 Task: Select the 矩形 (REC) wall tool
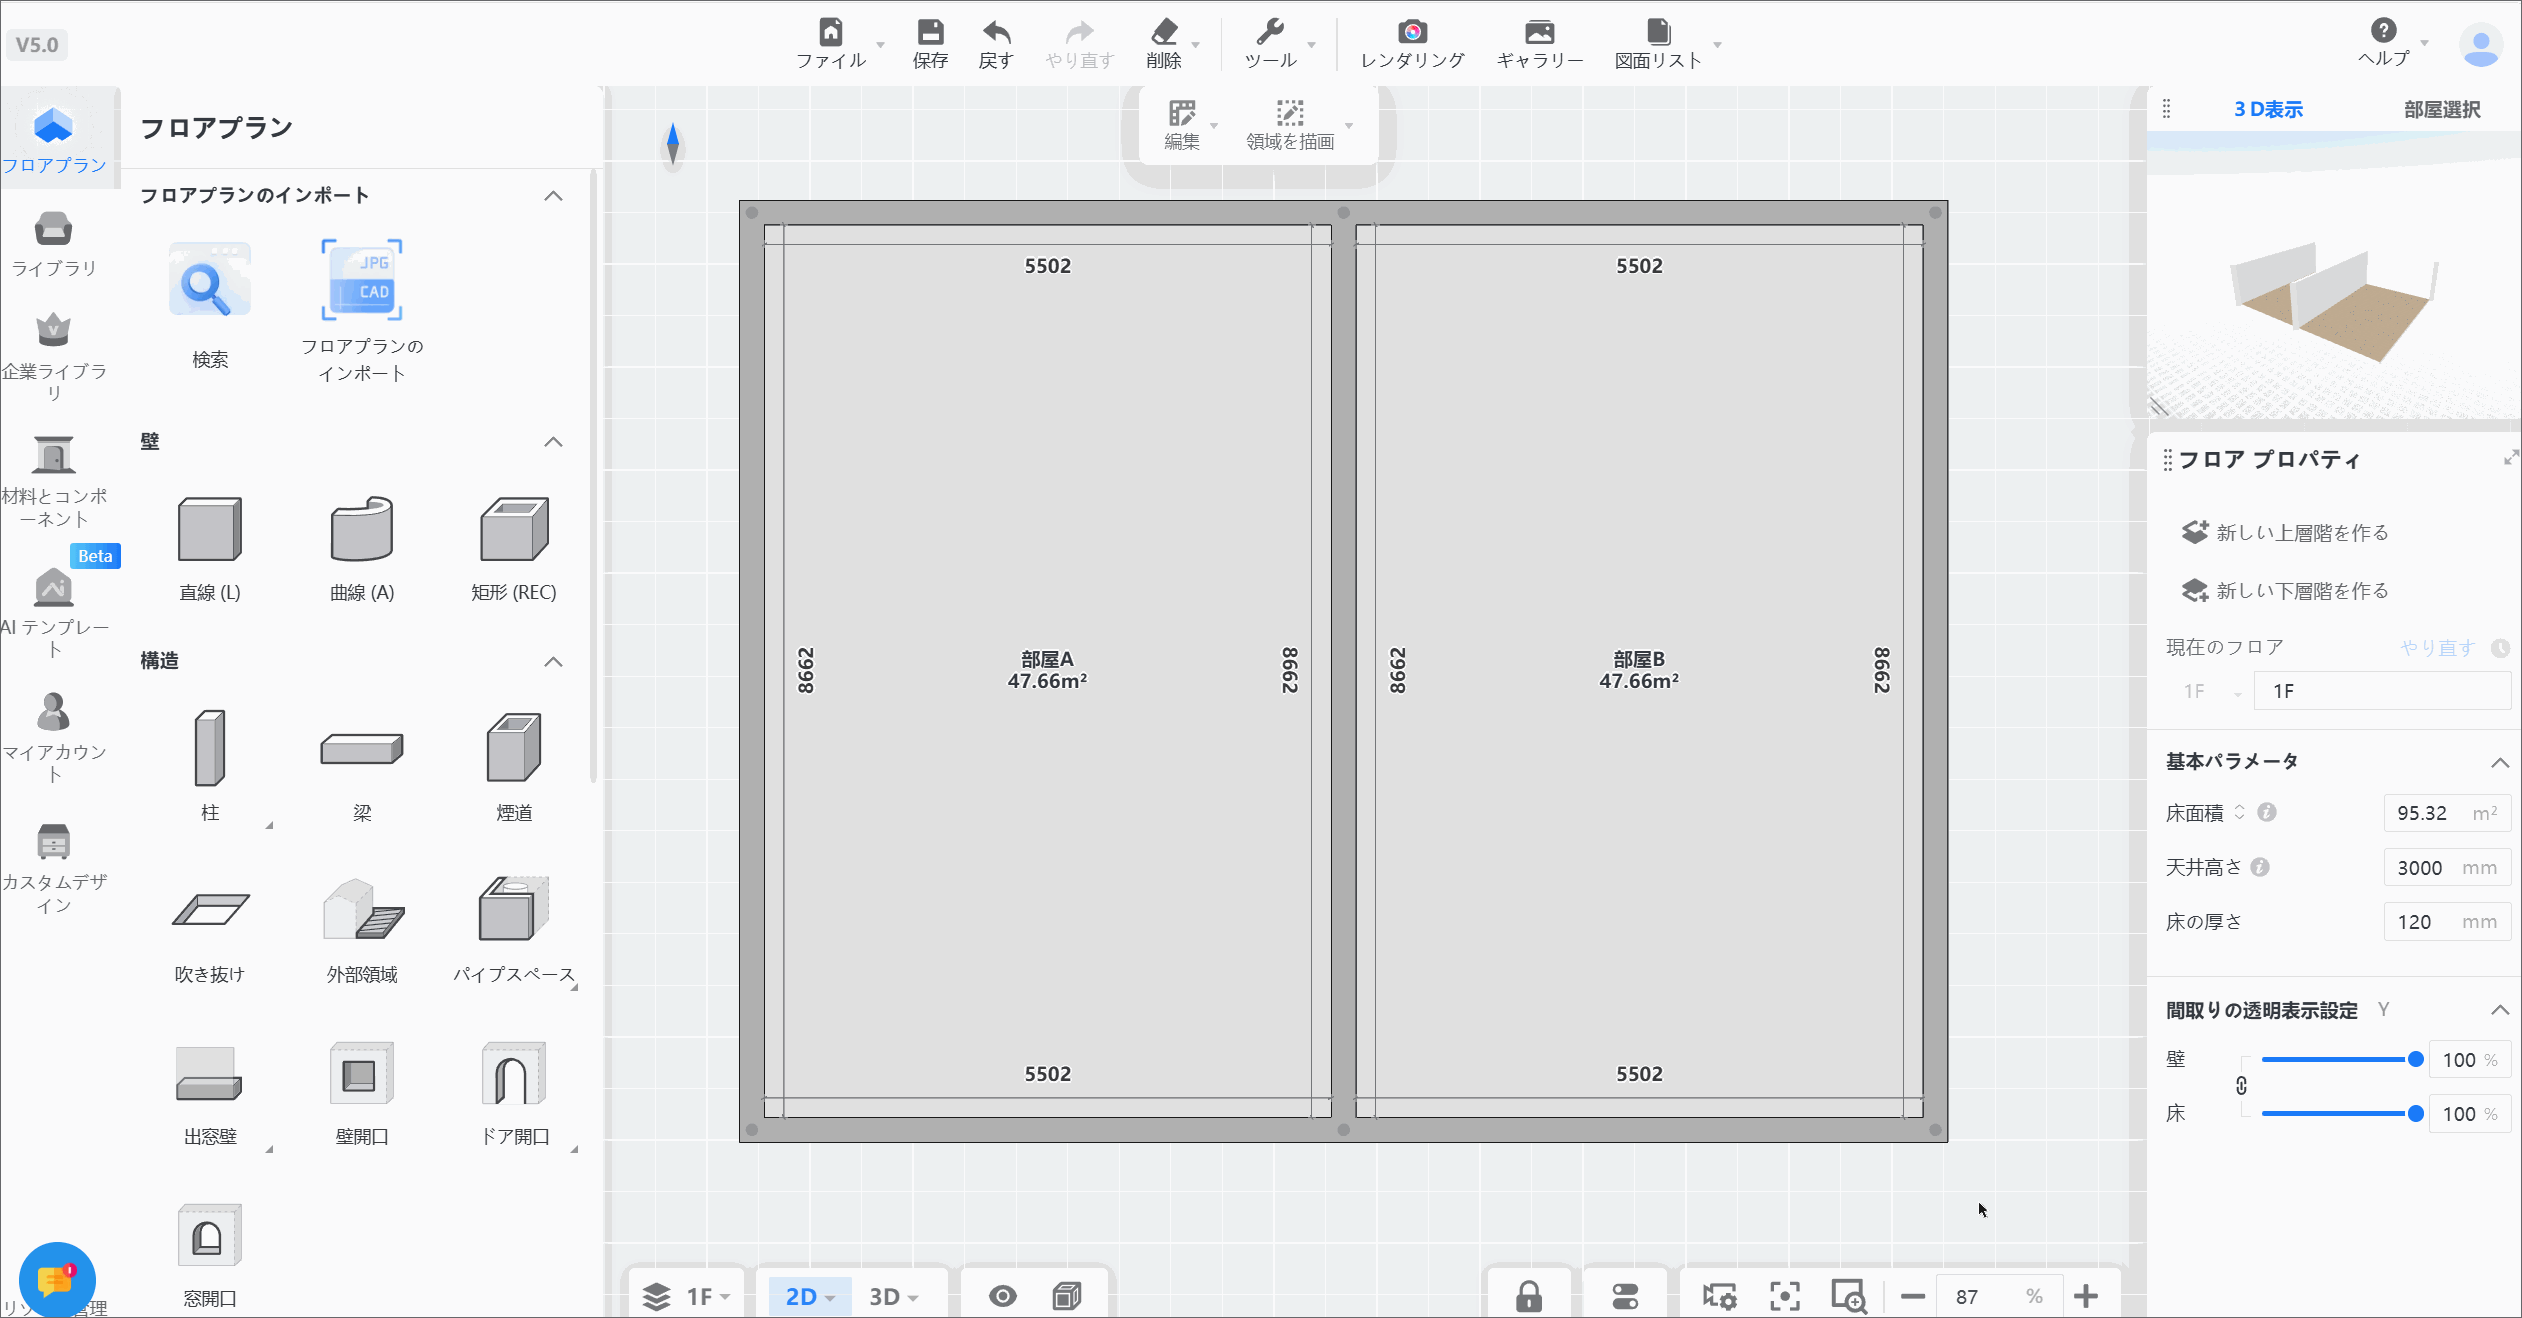514,529
